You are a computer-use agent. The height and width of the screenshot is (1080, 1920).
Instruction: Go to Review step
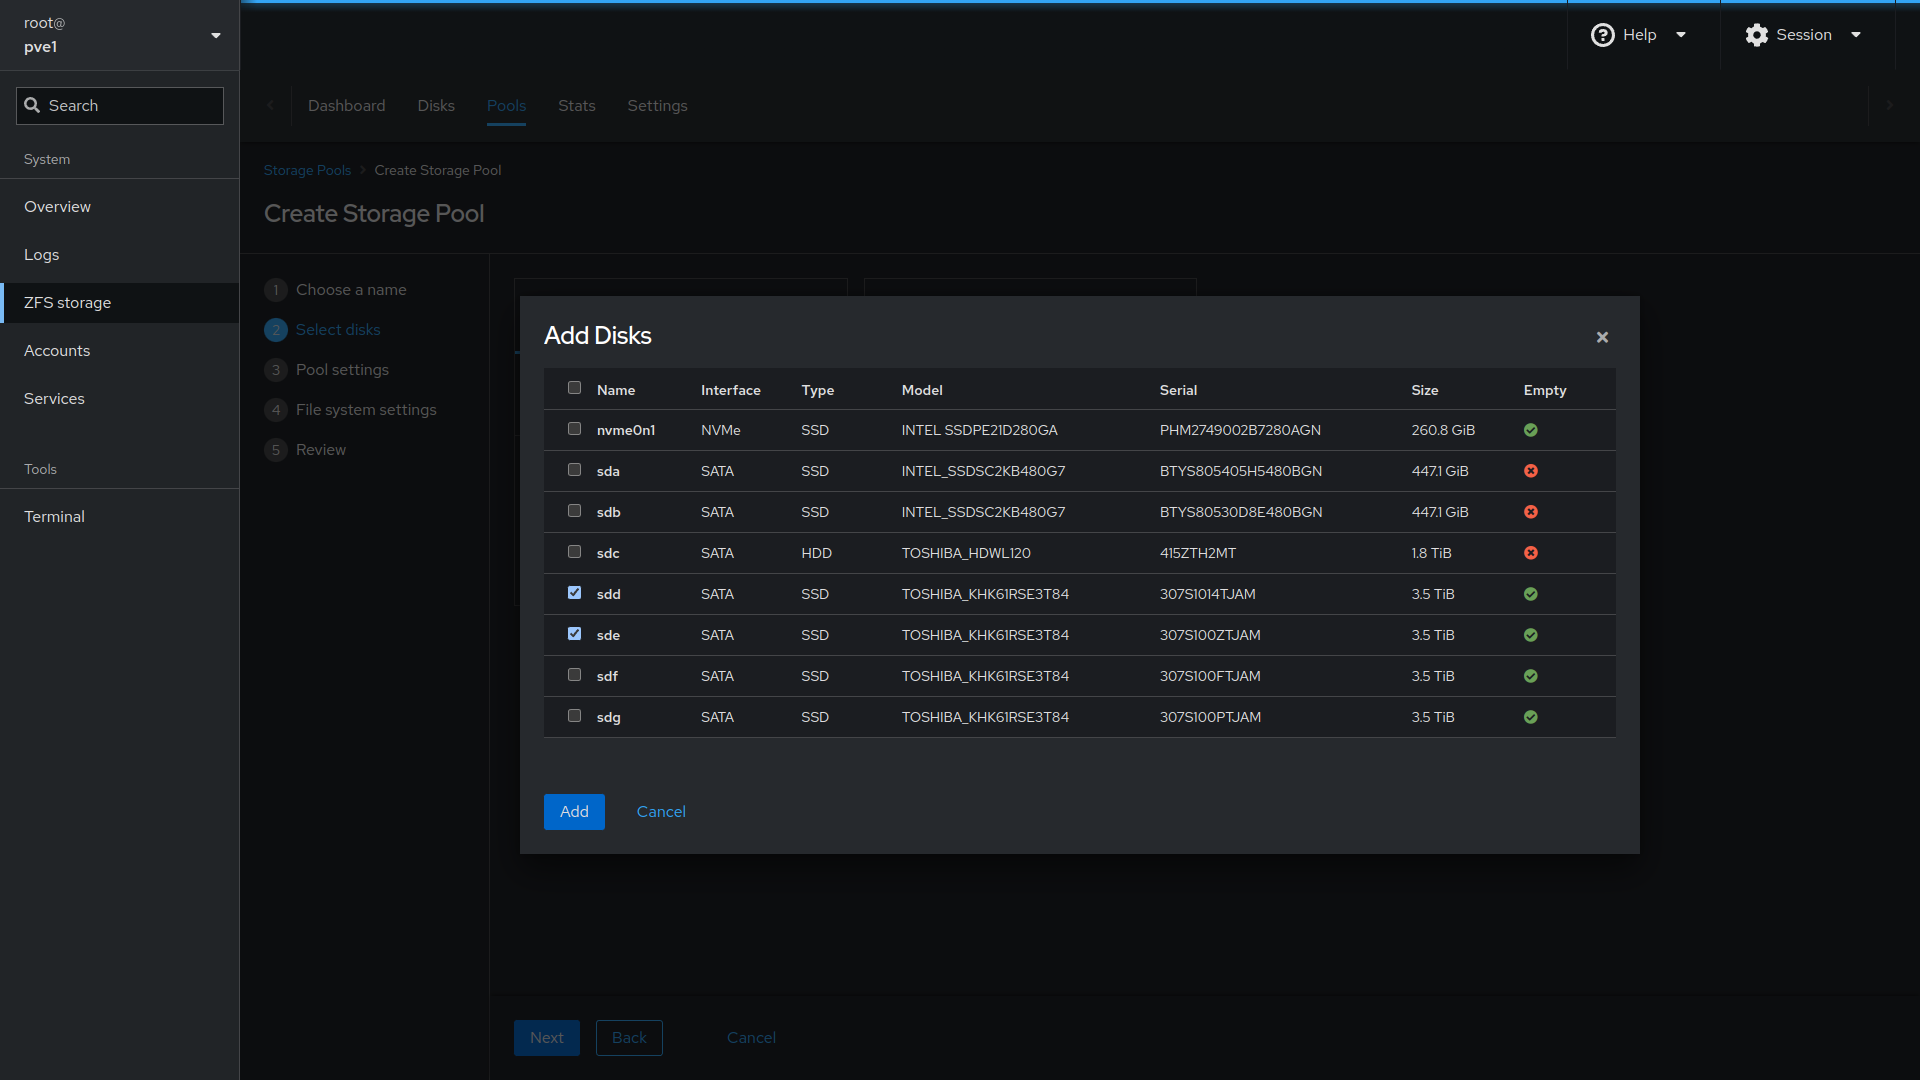tap(321, 450)
